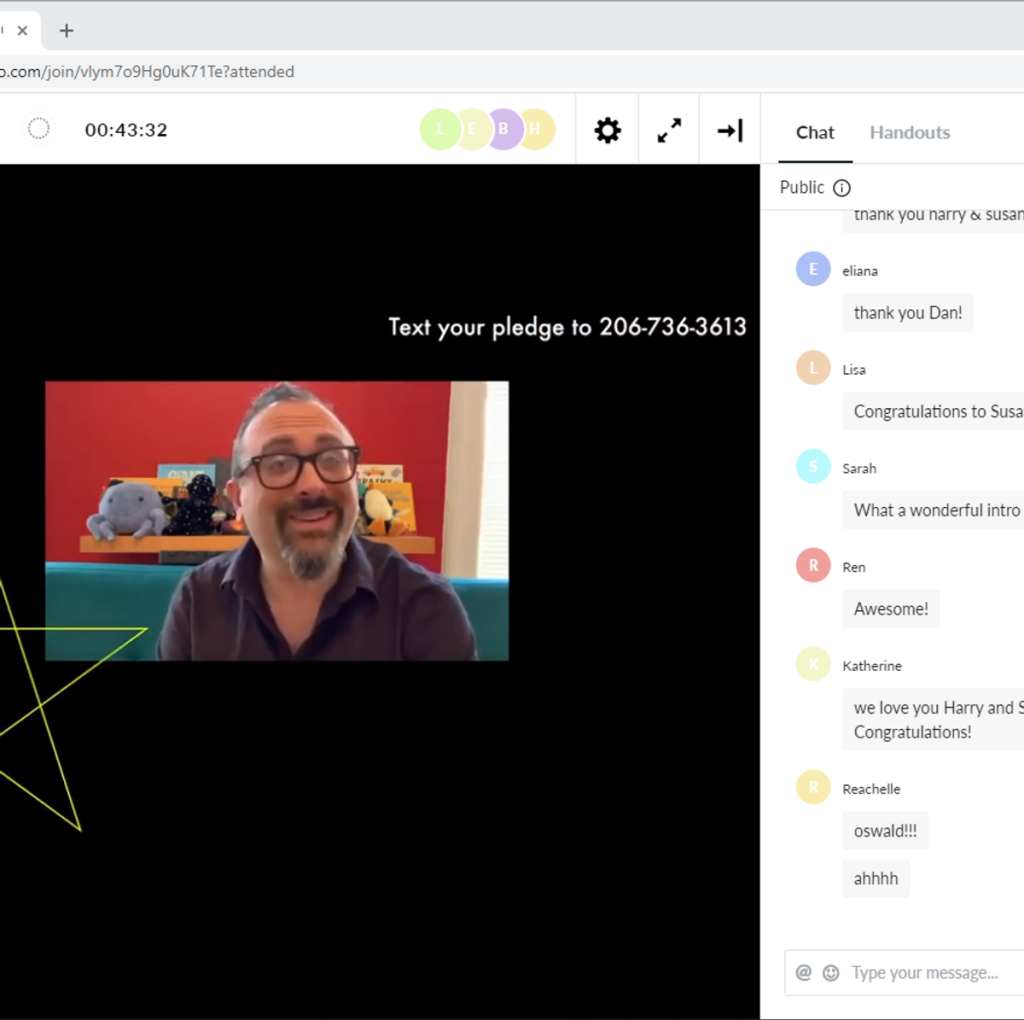The image size is (1024, 1020).
Task: Type in the chat message field
Action: (x=930, y=973)
